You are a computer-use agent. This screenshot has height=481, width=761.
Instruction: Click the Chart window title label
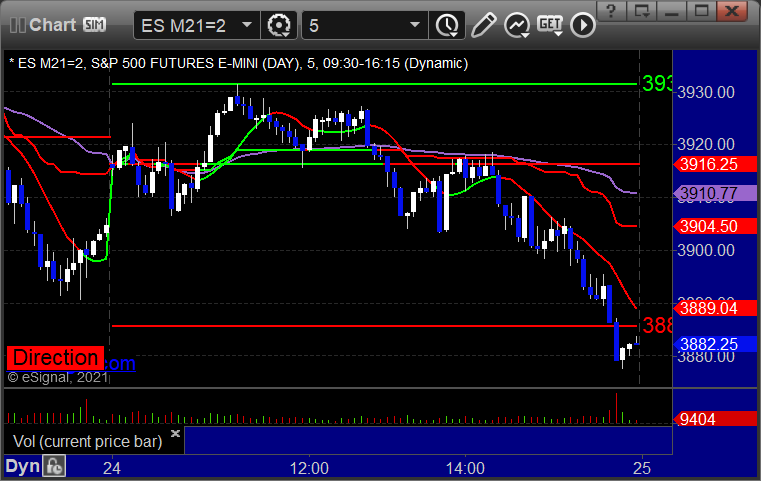coord(52,25)
